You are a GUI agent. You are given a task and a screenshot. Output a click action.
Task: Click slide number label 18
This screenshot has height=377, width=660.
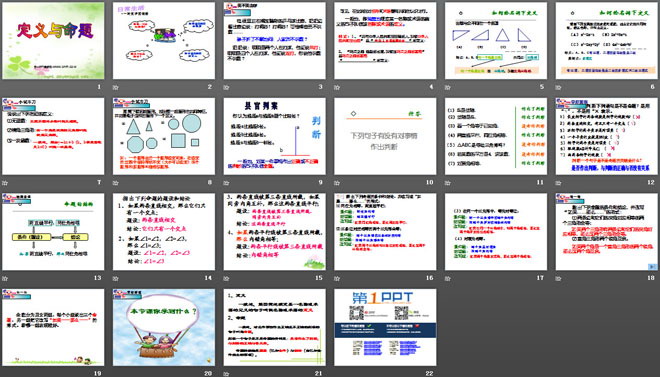pos(651,278)
